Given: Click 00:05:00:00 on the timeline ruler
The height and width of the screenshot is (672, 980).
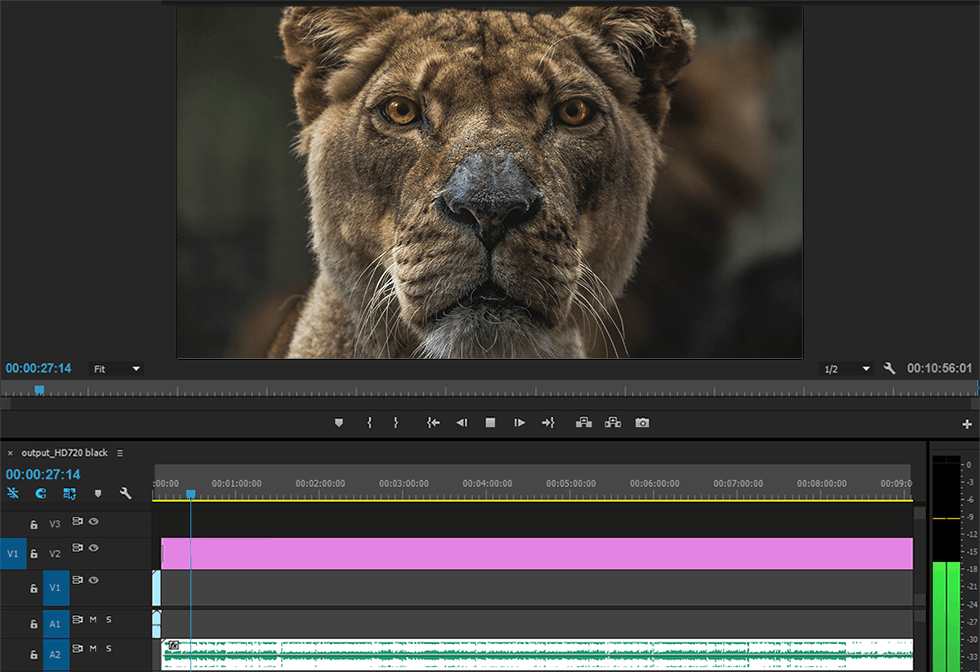Looking at the screenshot, I should coord(571,483).
